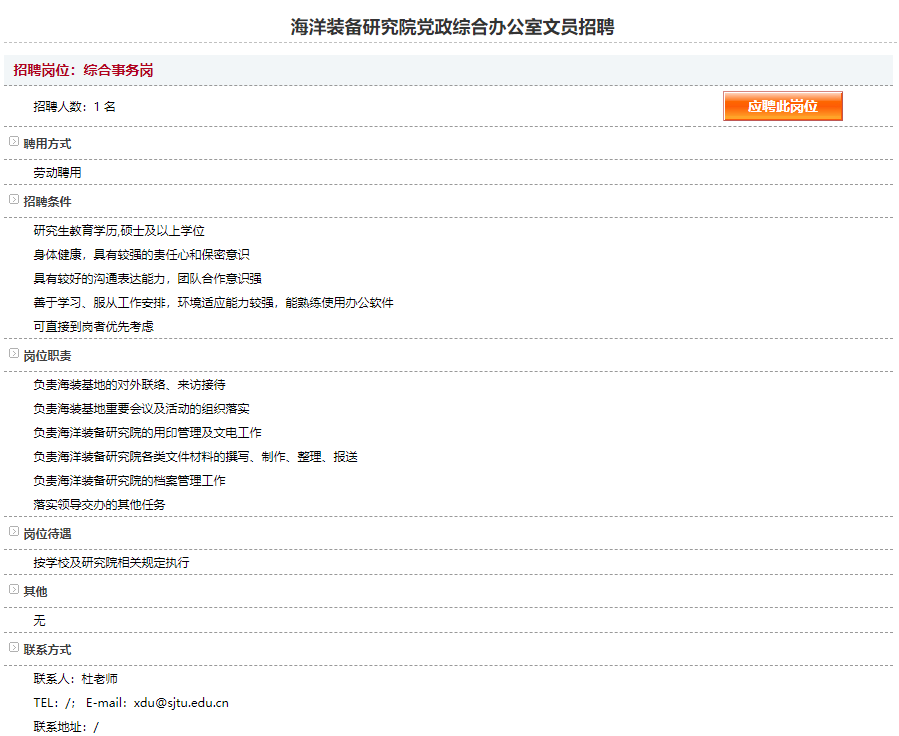The width and height of the screenshot is (899, 736).
Task: Select the 劳动聘用 text
Action: 57,173
